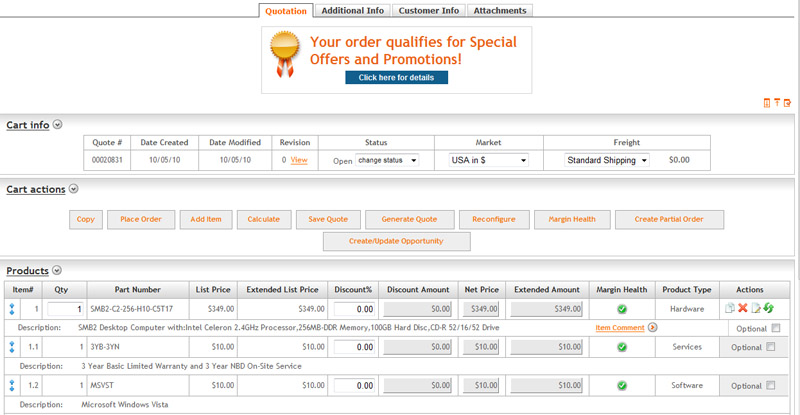Click the edit note icon for item 1

point(755,308)
